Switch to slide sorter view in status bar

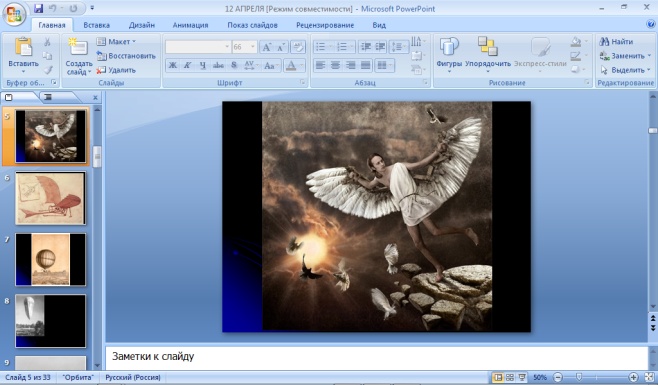pyautogui.click(x=509, y=377)
